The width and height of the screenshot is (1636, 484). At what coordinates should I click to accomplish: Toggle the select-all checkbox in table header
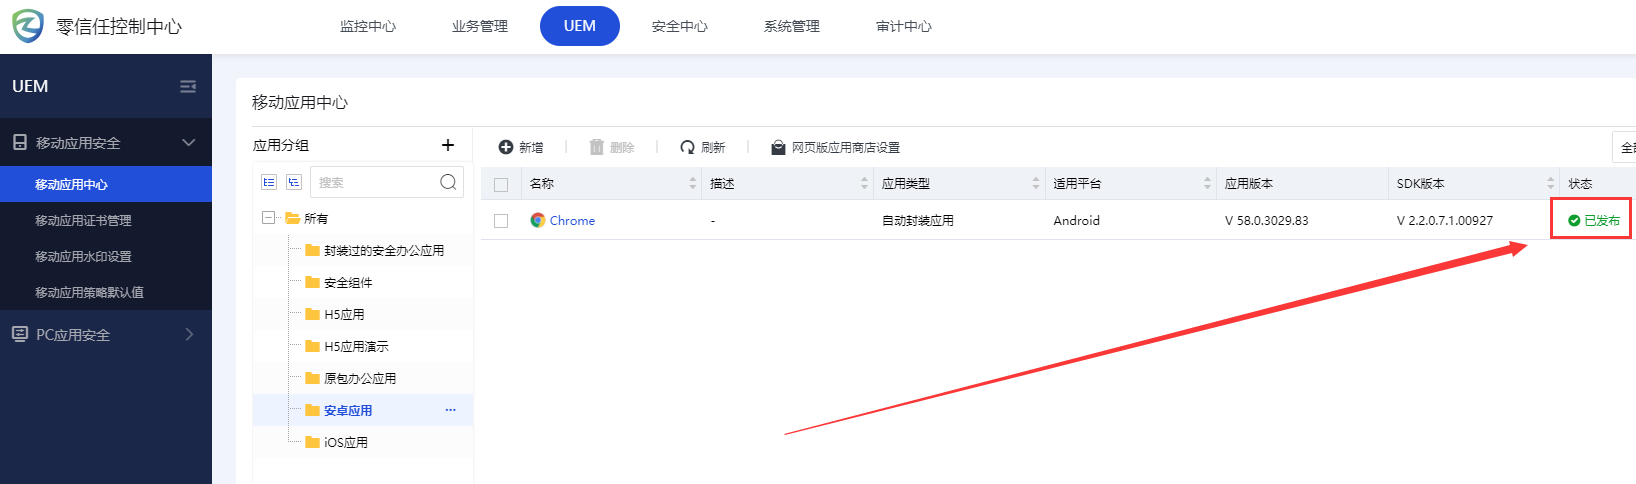point(501,184)
